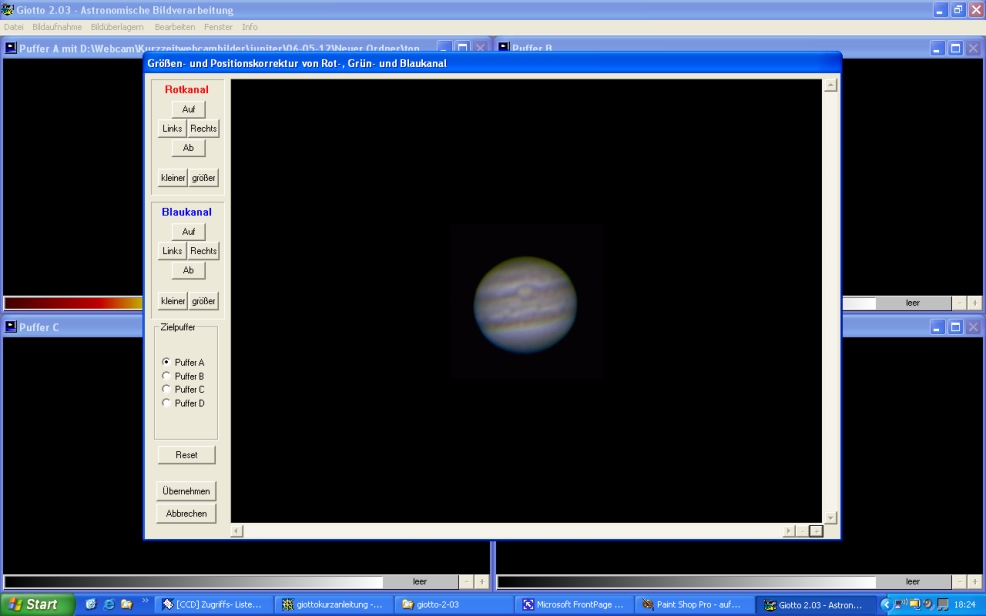The width and height of the screenshot is (986, 616).
Task: Move the Blaukanal down with Ab
Action: coord(188,271)
